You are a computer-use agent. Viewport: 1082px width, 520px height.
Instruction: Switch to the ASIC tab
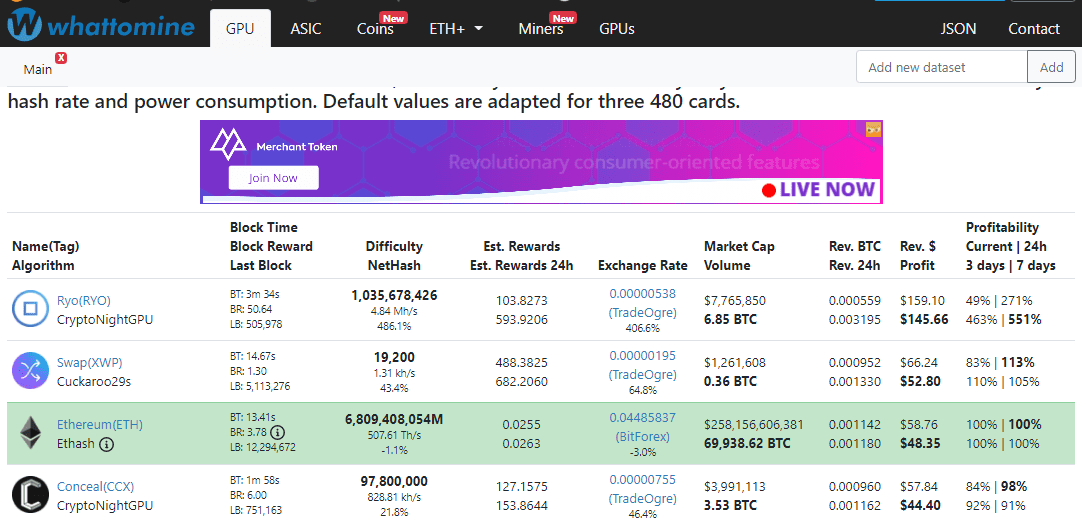coord(306,28)
